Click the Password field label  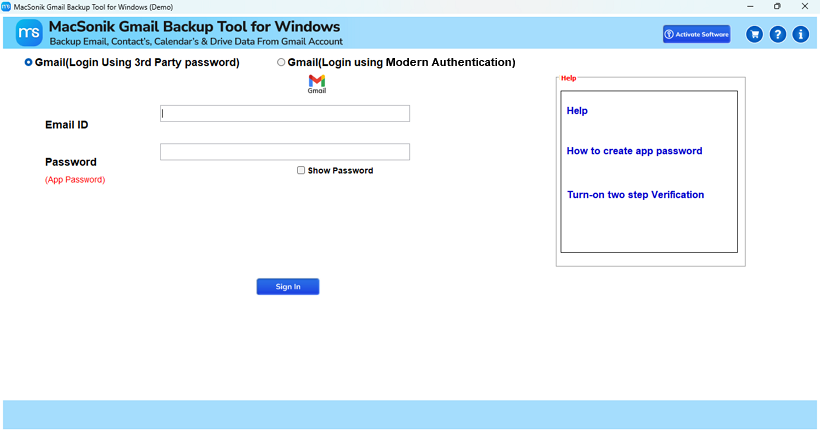point(71,162)
